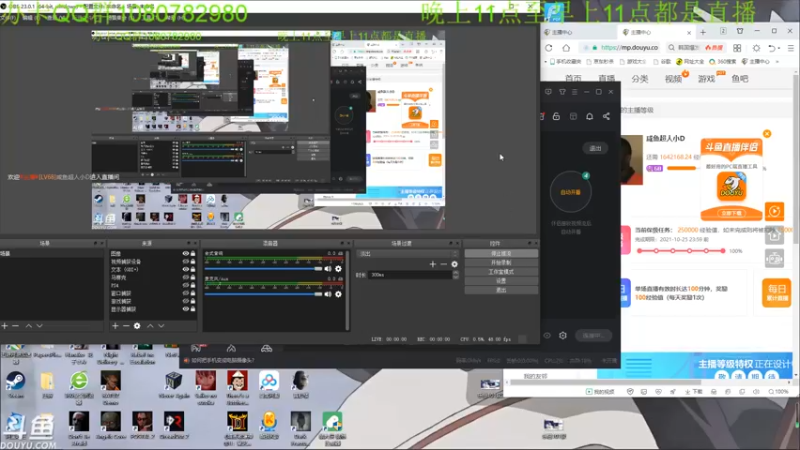The height and width of the screenshot is (450, 800).
Task: Open settings gear at companion panel bottom
Action: pos(563,335)
